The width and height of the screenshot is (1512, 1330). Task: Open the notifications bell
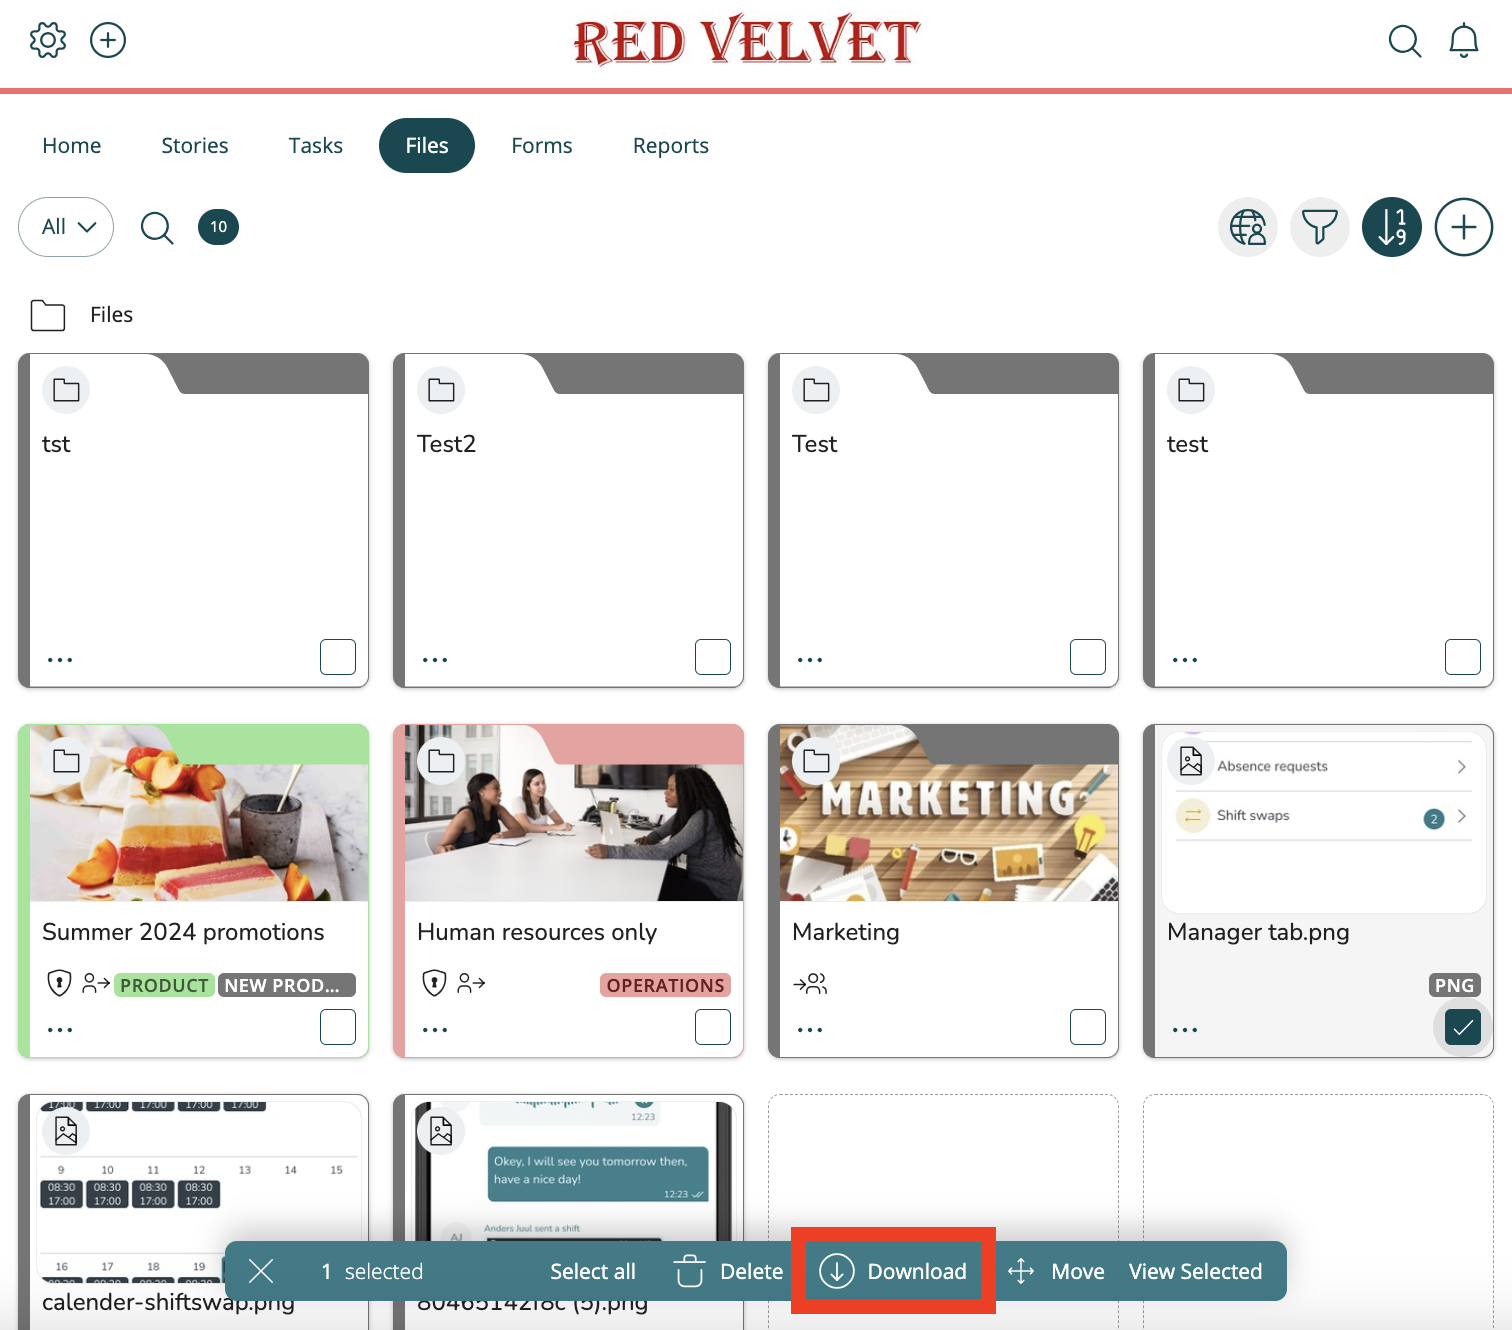point(1464,41)
